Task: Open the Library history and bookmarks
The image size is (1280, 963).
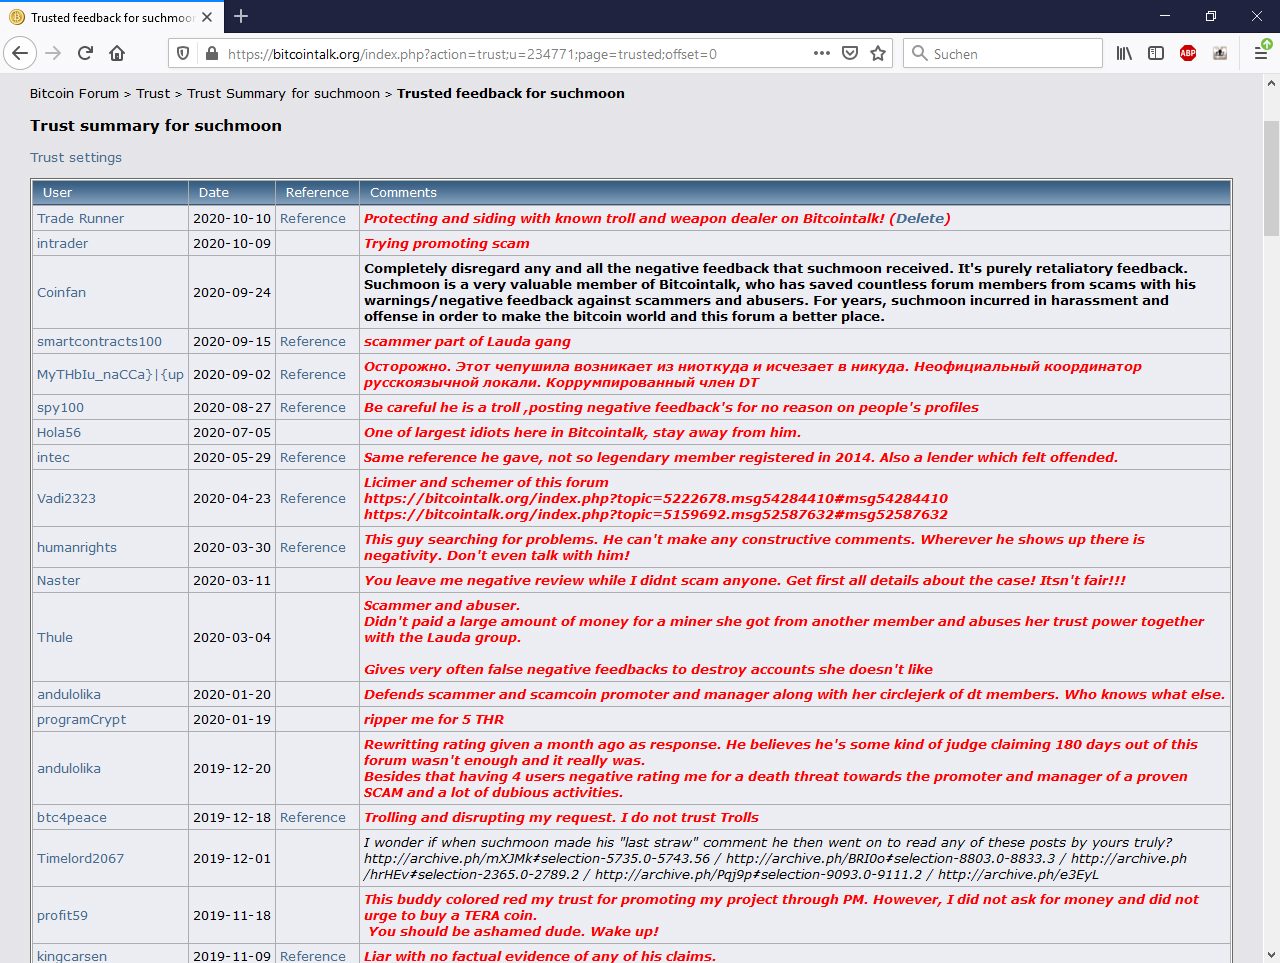Action: 1124,53
